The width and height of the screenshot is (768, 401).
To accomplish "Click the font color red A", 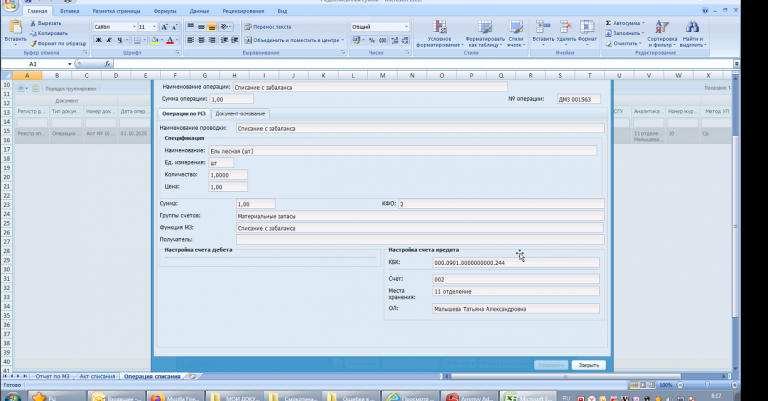I will 170,40.
